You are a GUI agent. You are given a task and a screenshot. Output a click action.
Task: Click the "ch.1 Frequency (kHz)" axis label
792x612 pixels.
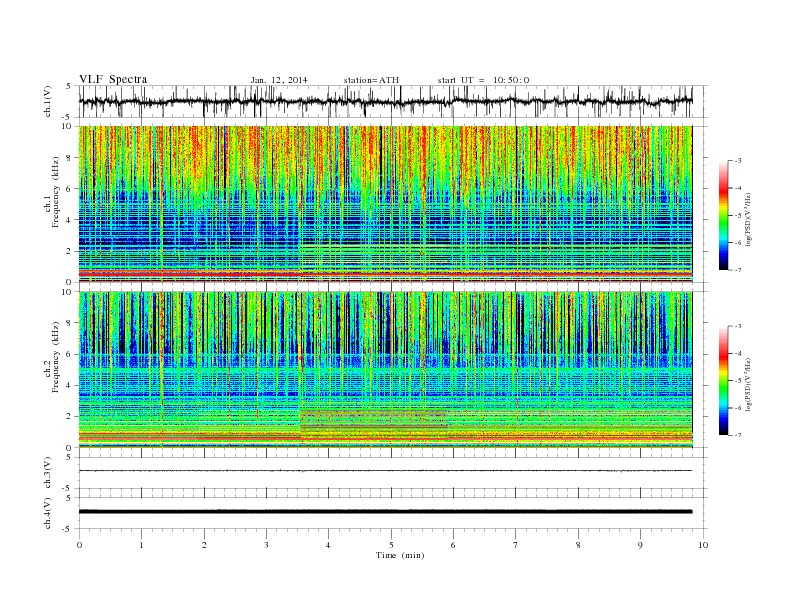point(52,192)
